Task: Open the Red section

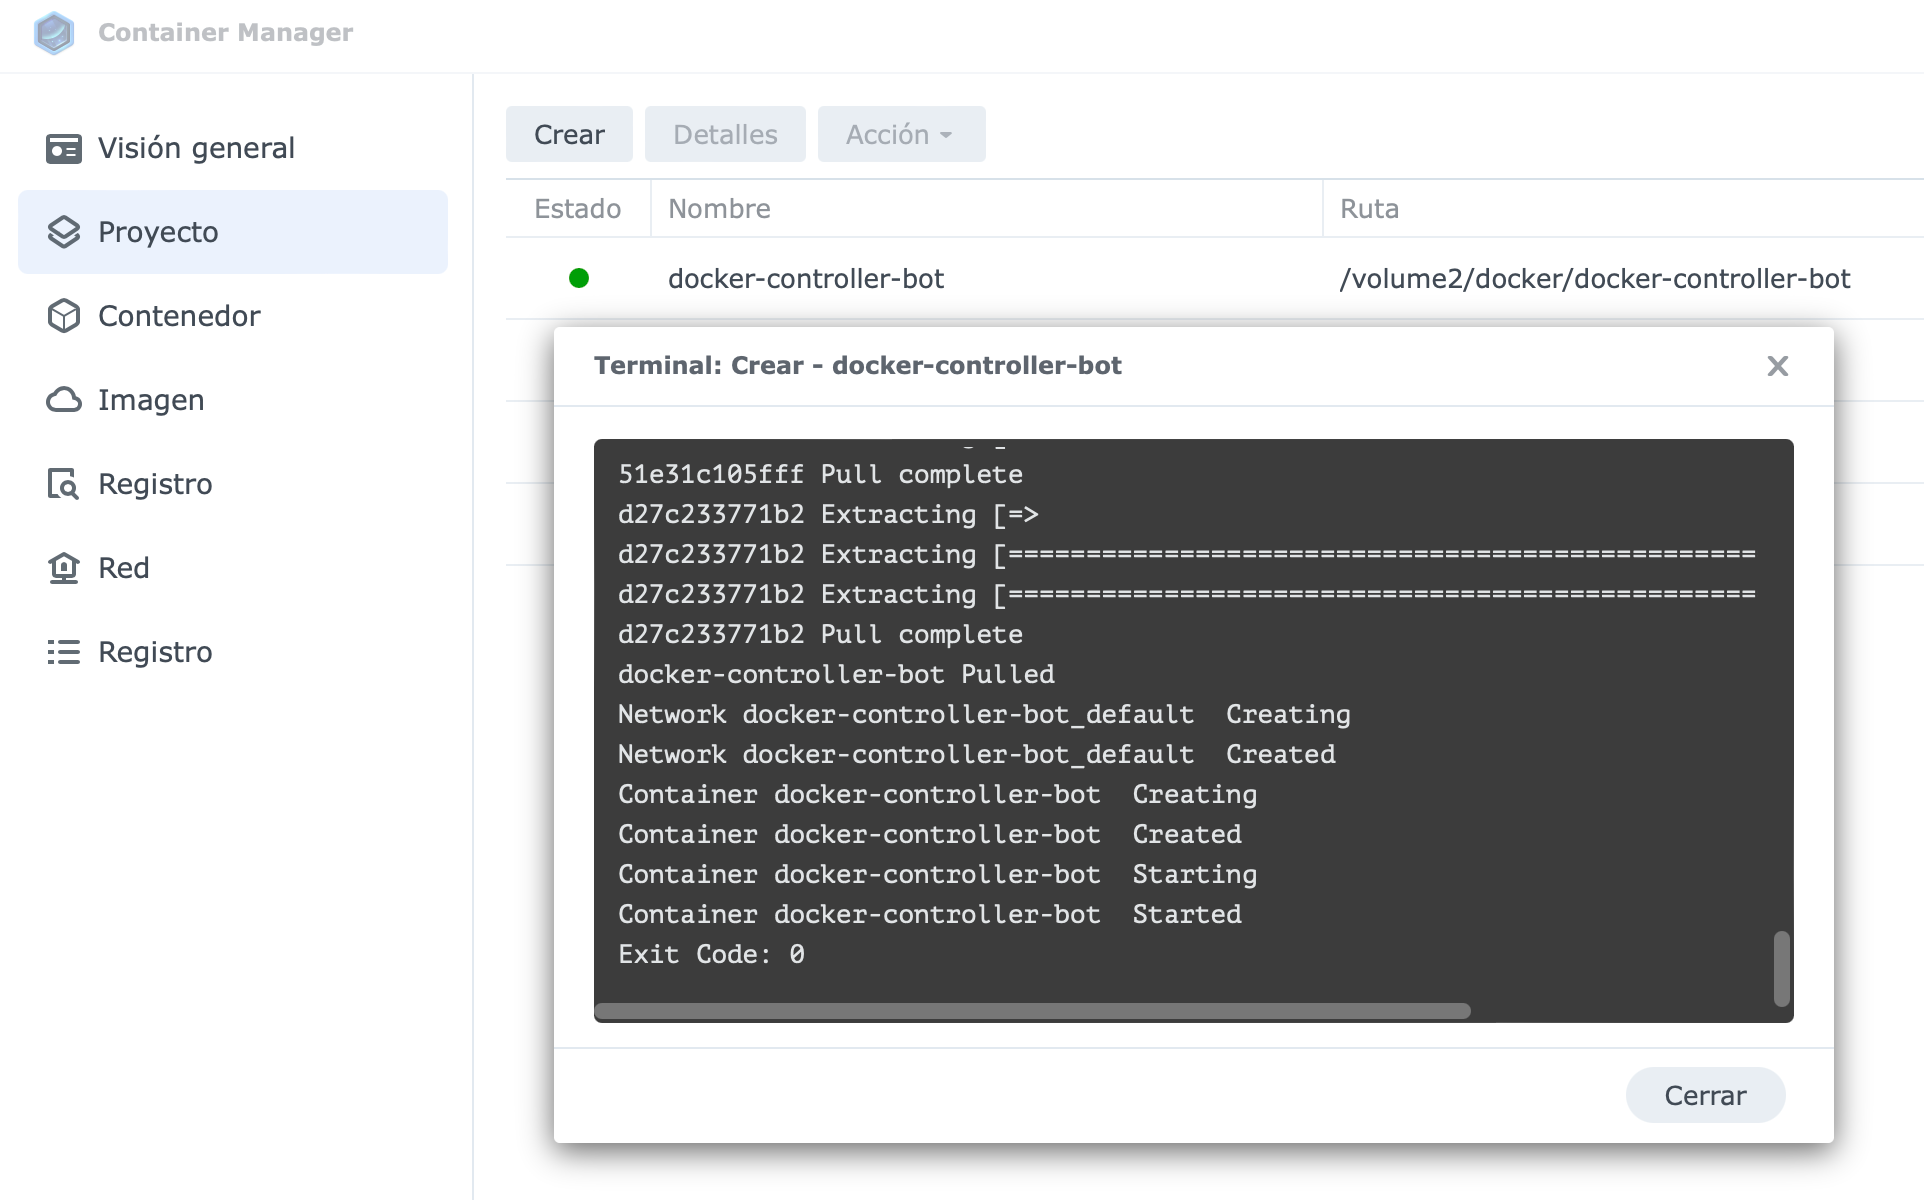Action: [x=233, y=568]
